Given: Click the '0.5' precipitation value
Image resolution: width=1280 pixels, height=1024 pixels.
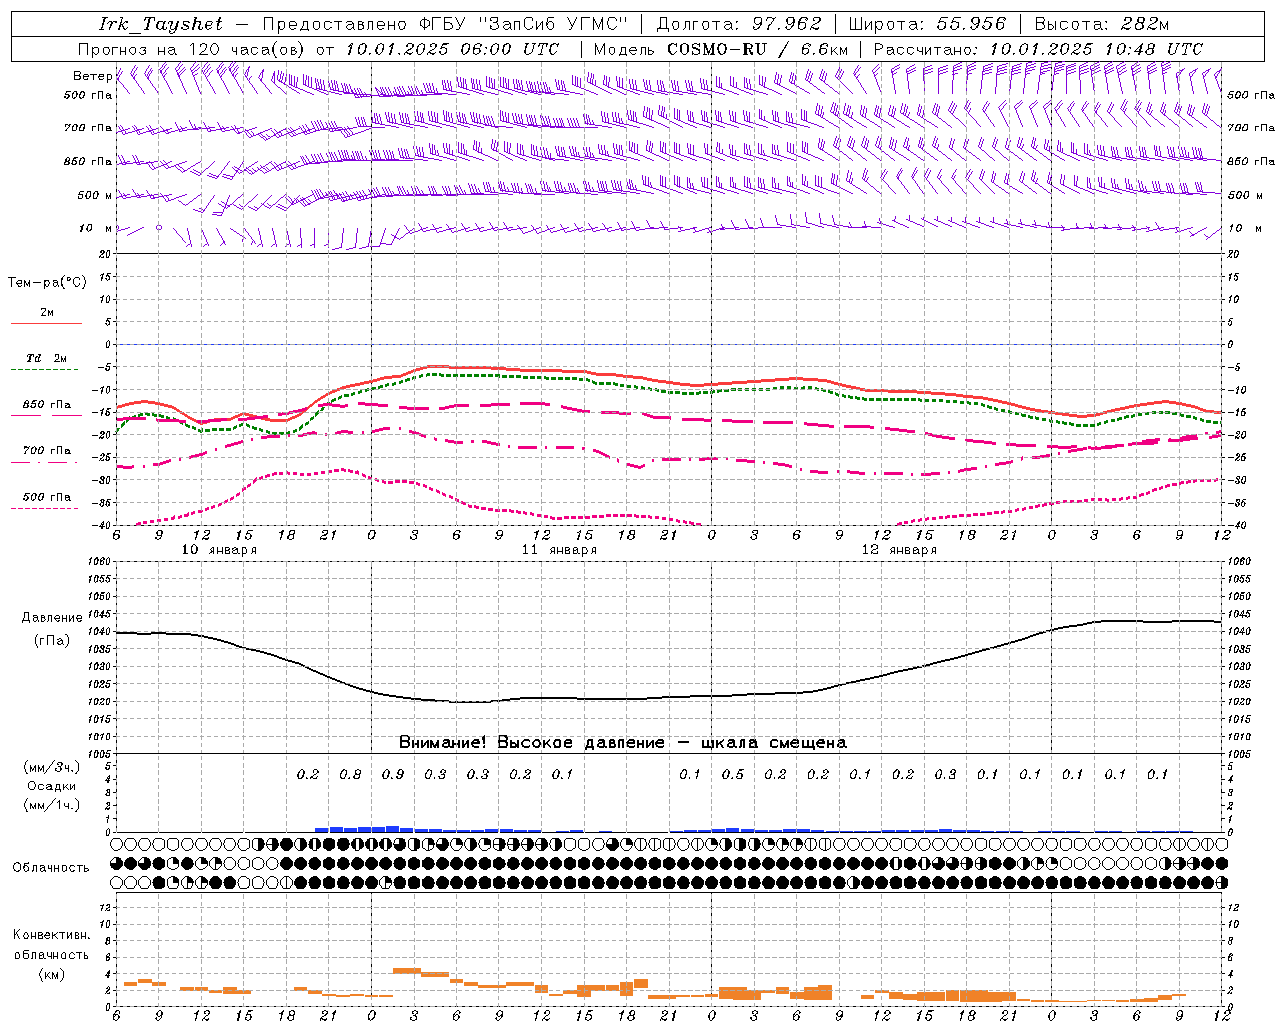Looking at the screenshot, I should coord(733,774).
